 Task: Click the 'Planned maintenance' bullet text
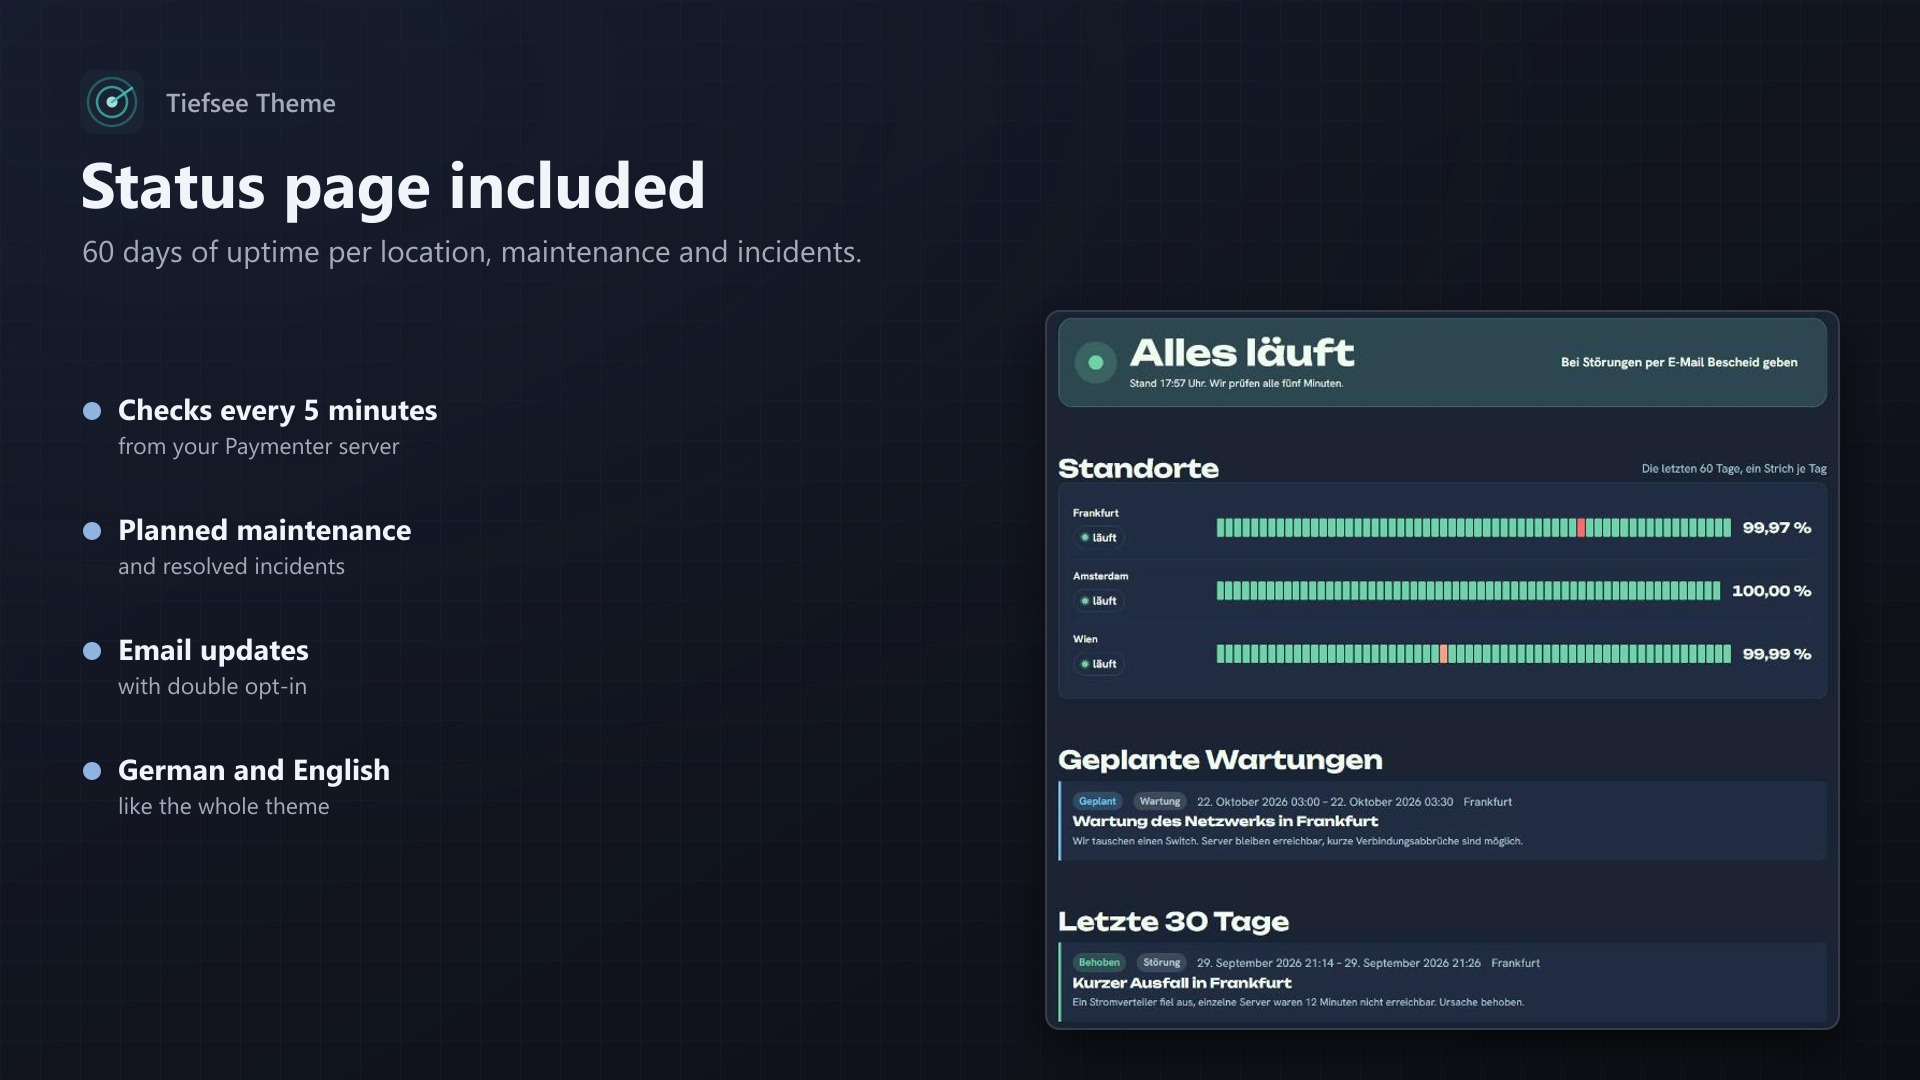click(x=264, y=530)
